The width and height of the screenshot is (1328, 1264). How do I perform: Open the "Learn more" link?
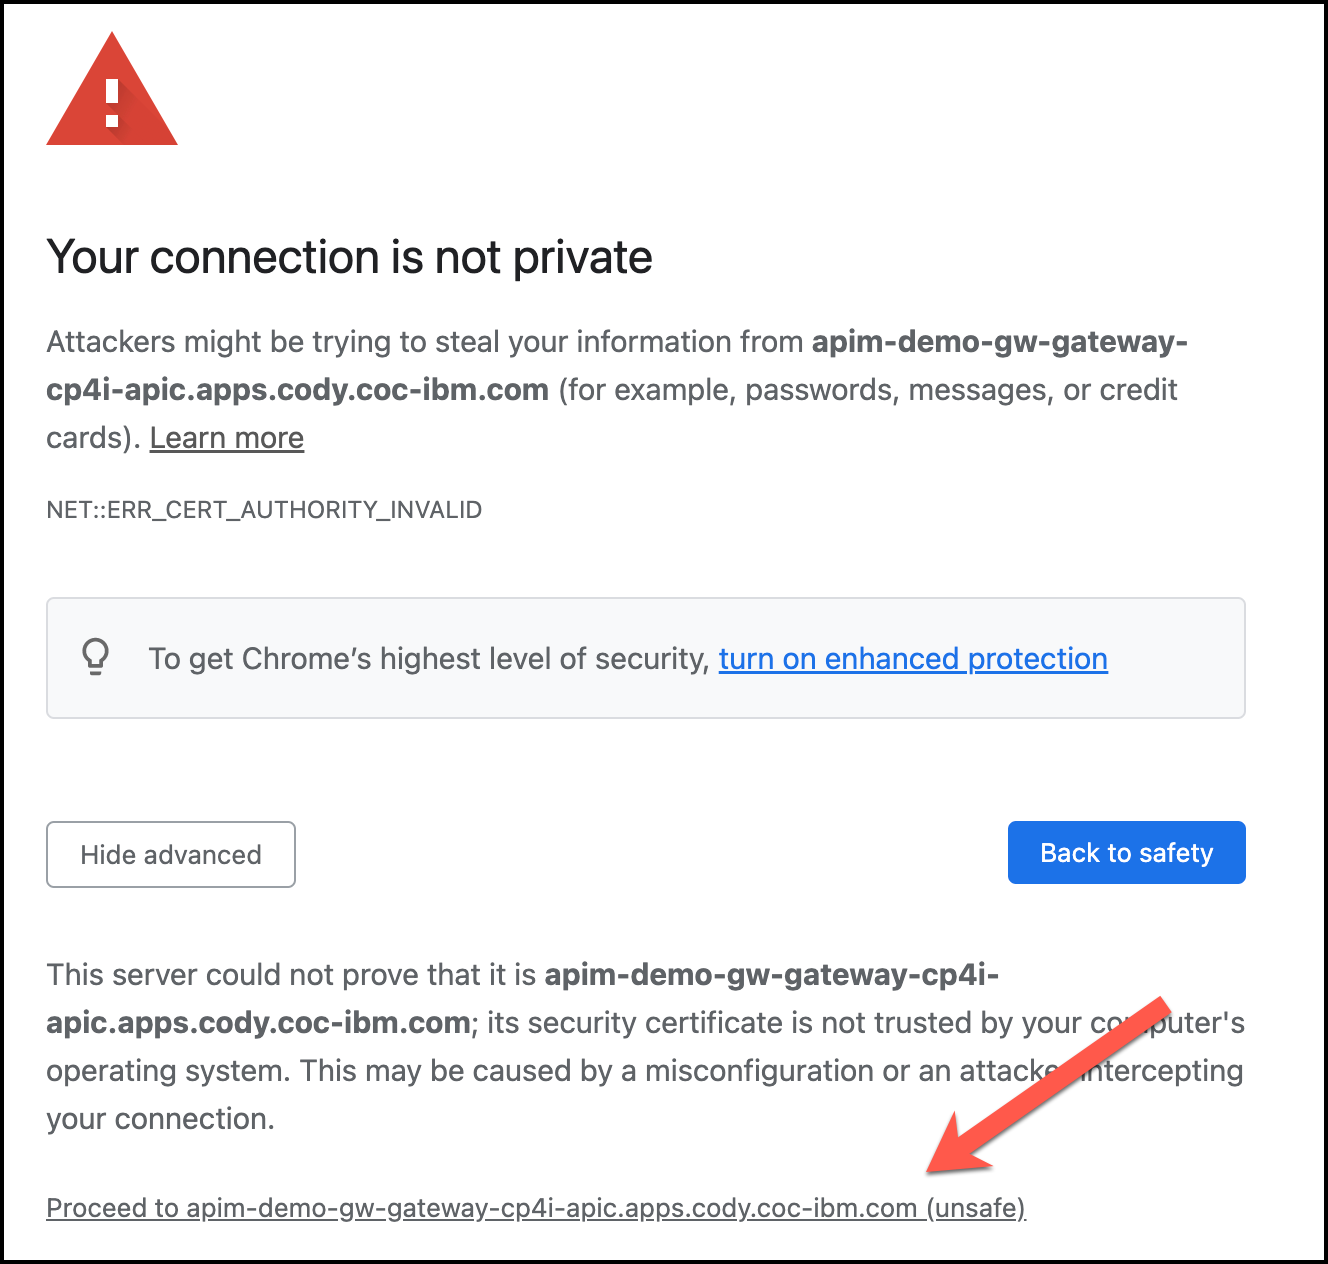pyautogui.click(x=227, y=438)
